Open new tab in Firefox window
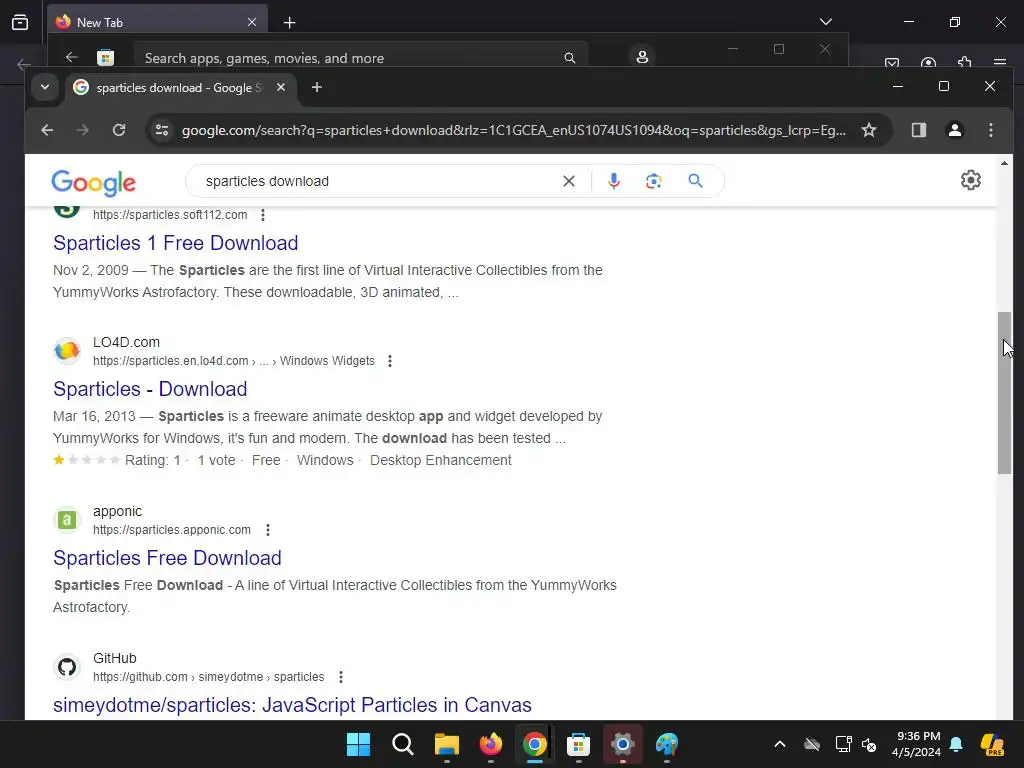The image size is (1024, 768). pos(289,23)
